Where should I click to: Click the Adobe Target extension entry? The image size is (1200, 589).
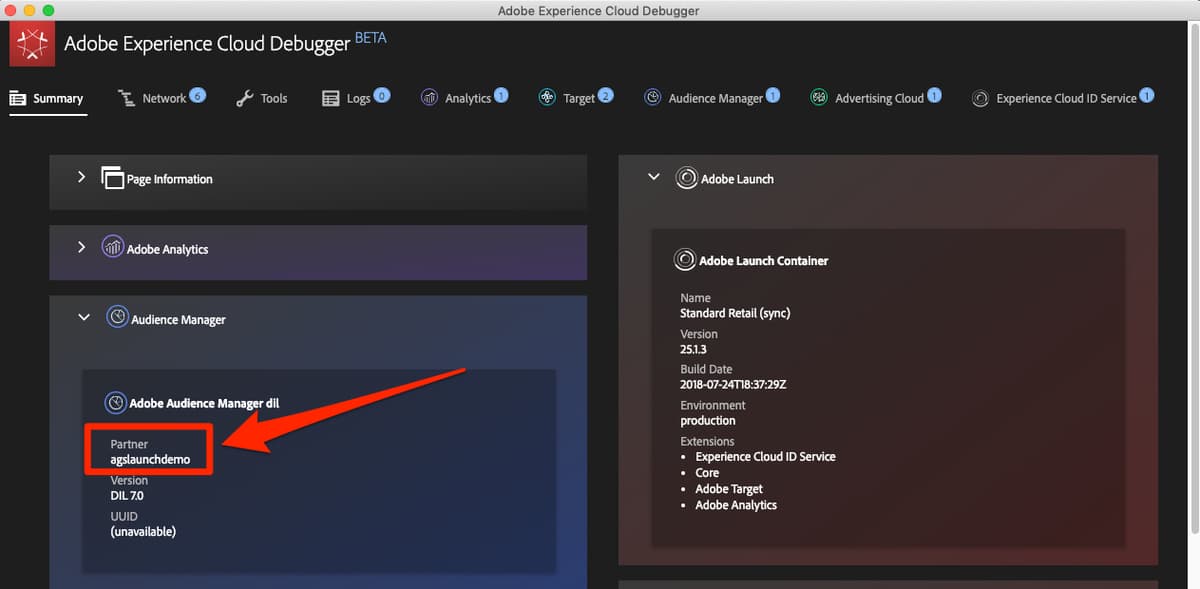pyautogui.click(x=729, y=488)
